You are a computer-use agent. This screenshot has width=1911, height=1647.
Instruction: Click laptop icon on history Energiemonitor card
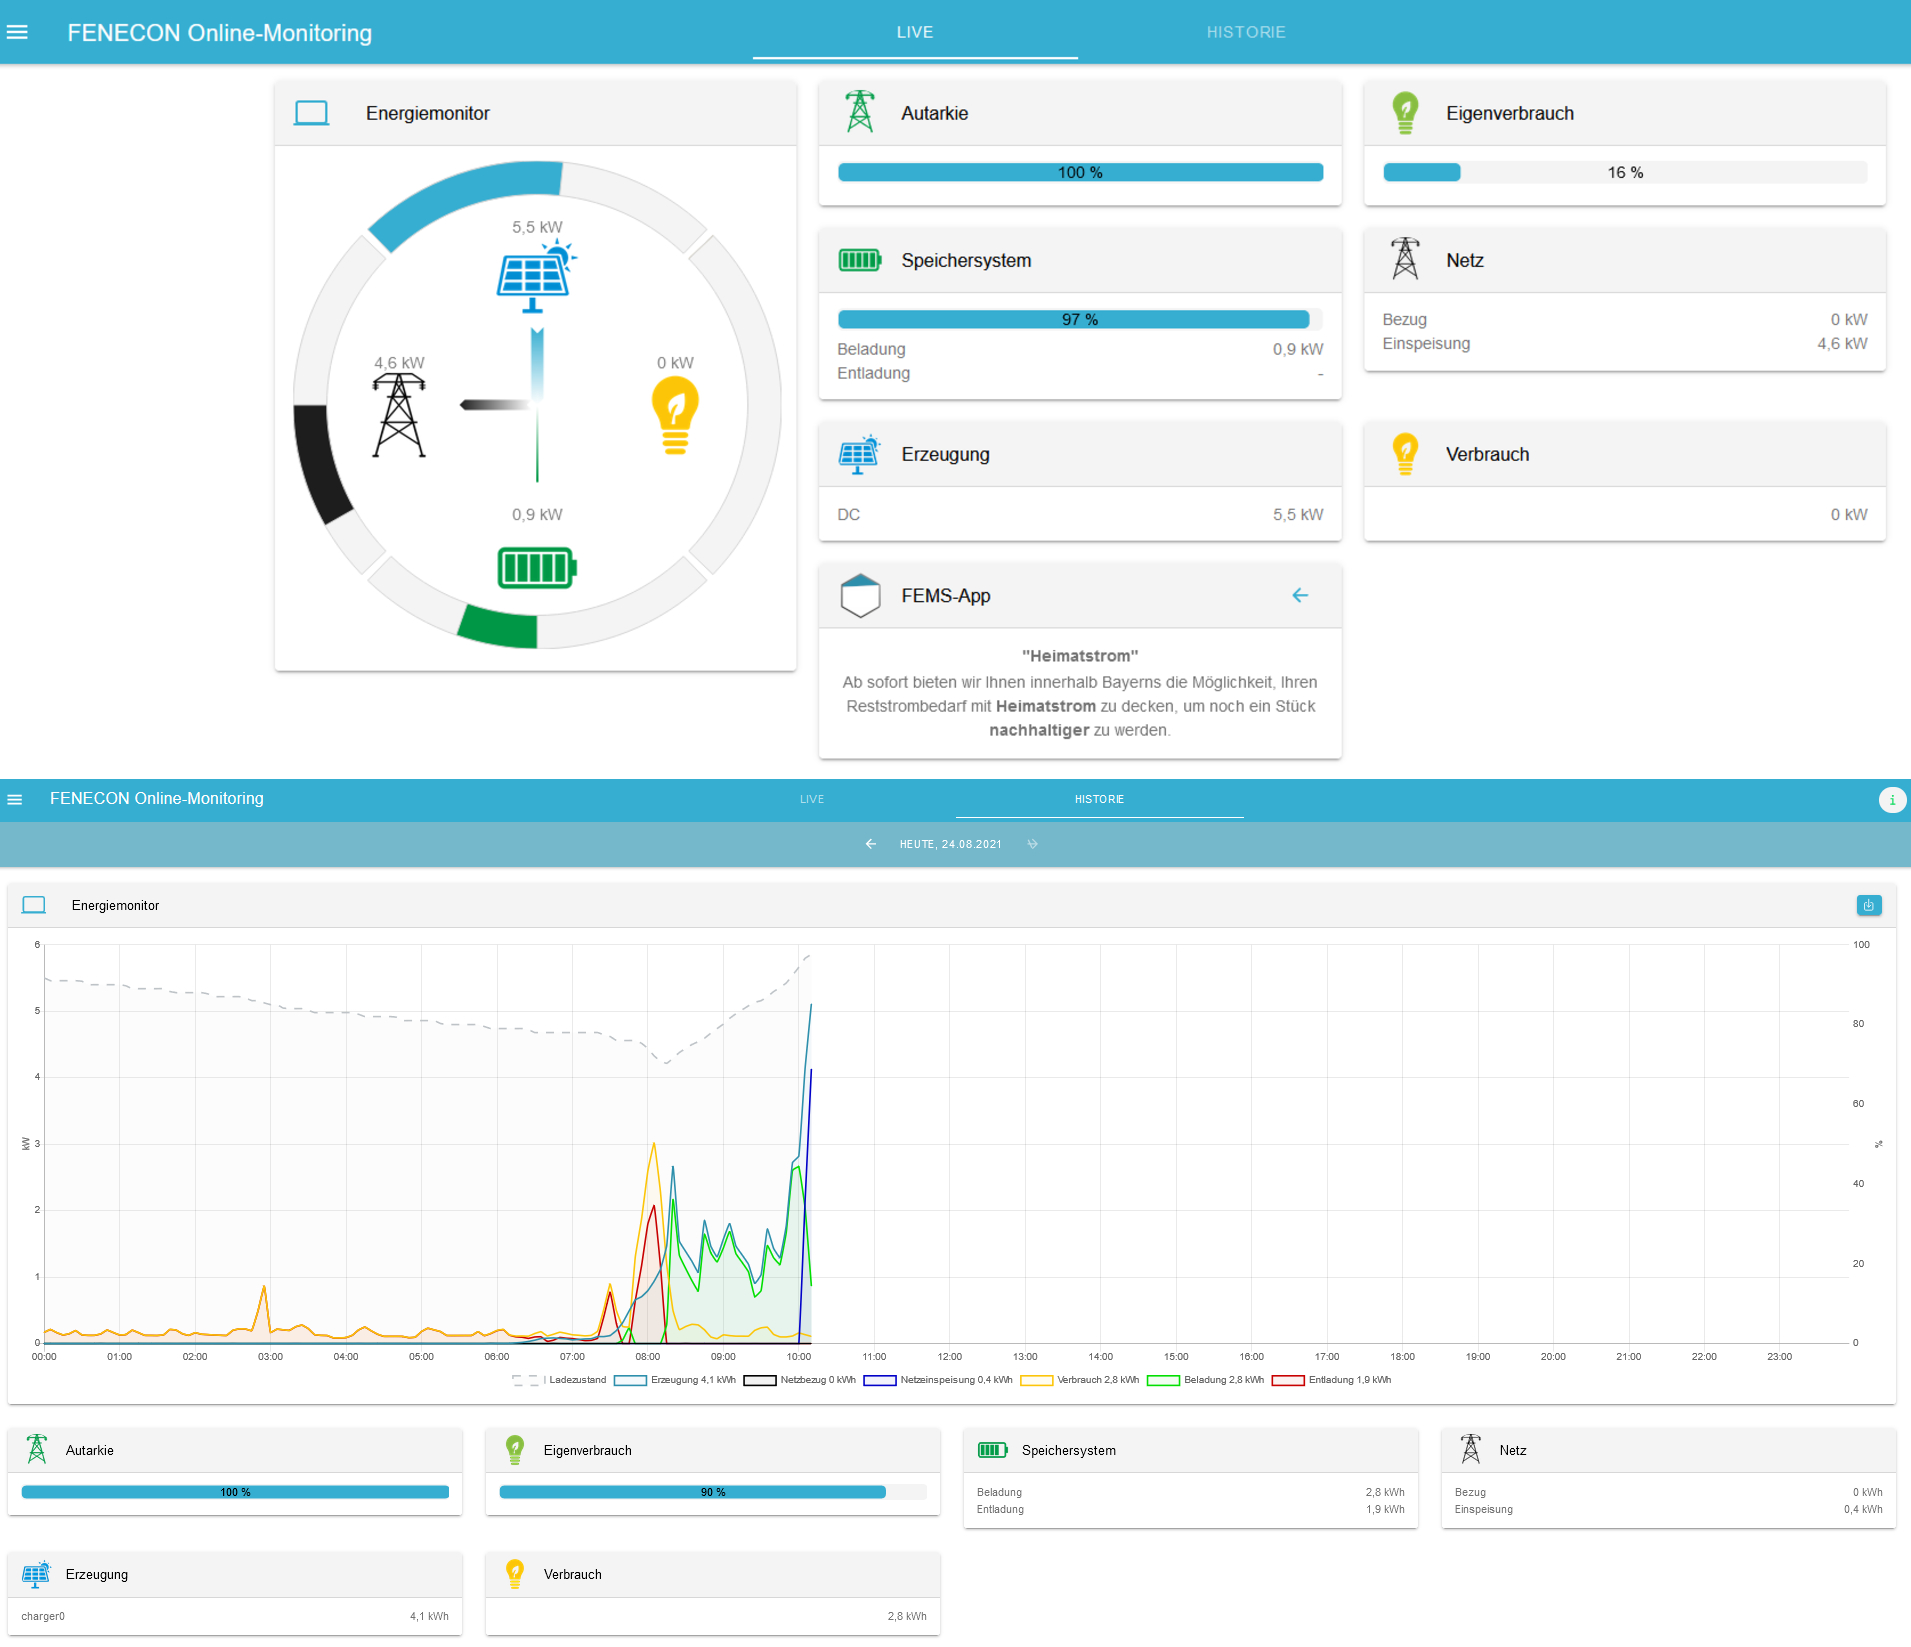tap(34, 905)
